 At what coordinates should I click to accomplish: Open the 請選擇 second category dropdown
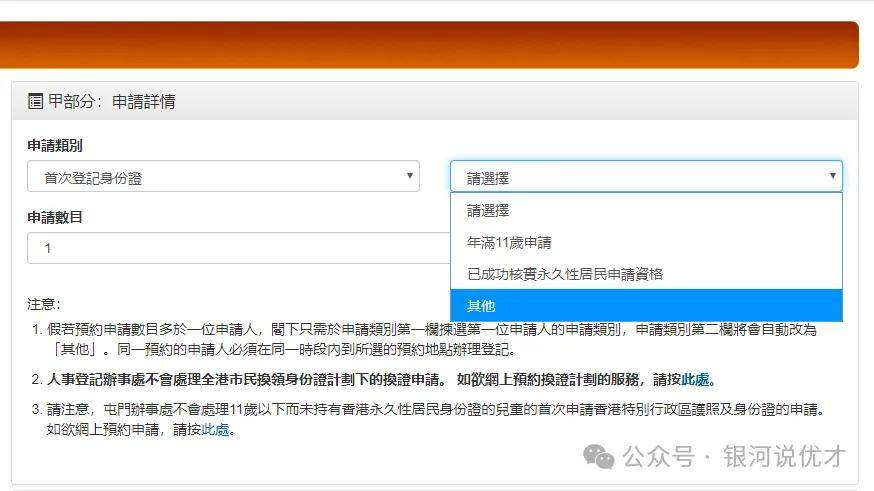tap(646, 177)
